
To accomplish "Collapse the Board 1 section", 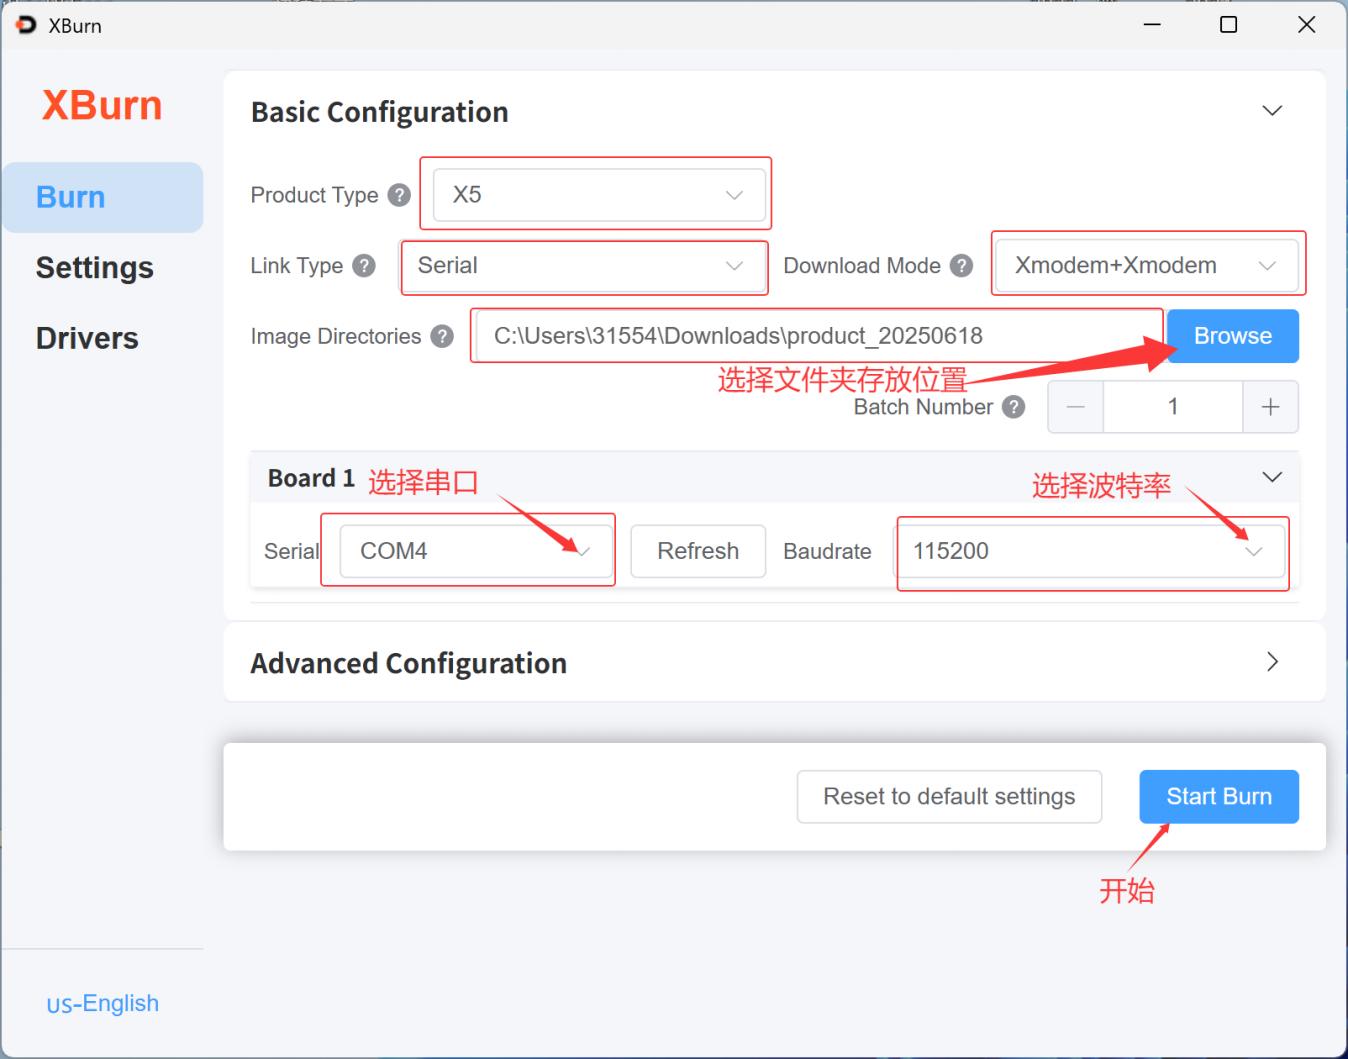I will (x=1272, y=477).
